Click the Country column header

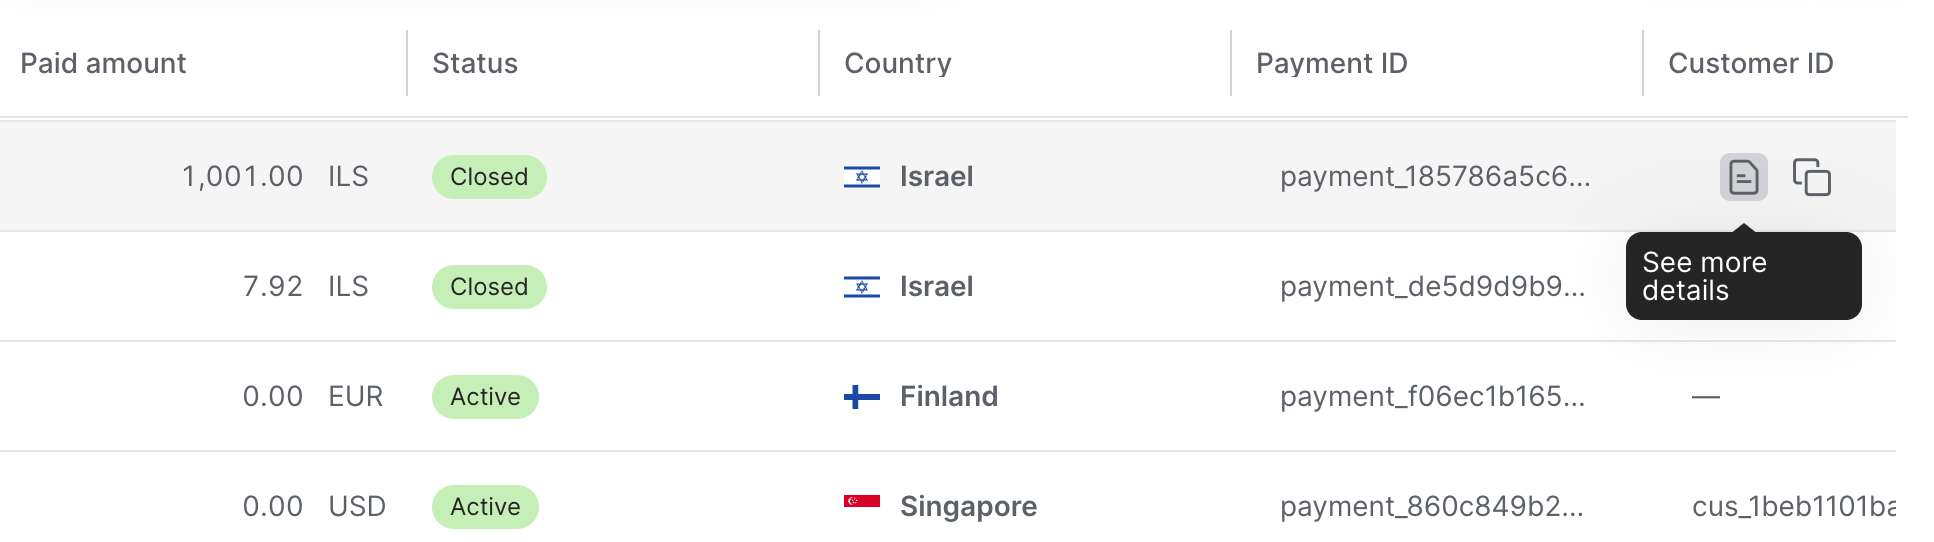(x=897, y=64)
